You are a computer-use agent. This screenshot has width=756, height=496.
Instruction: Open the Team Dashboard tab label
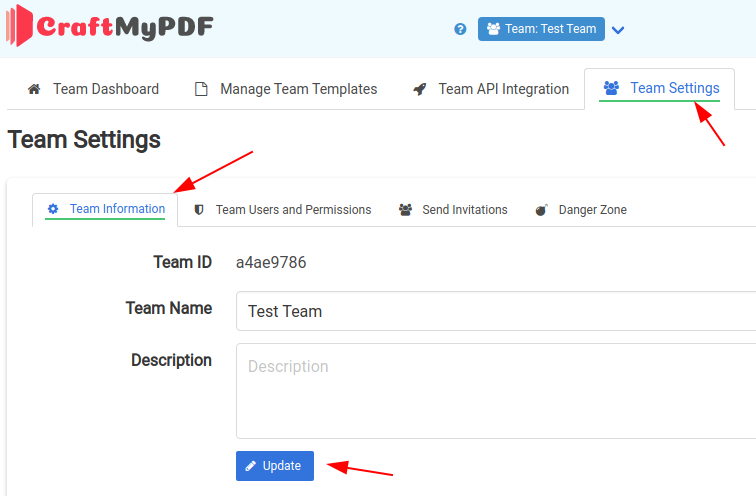click(x=105, y=89)
